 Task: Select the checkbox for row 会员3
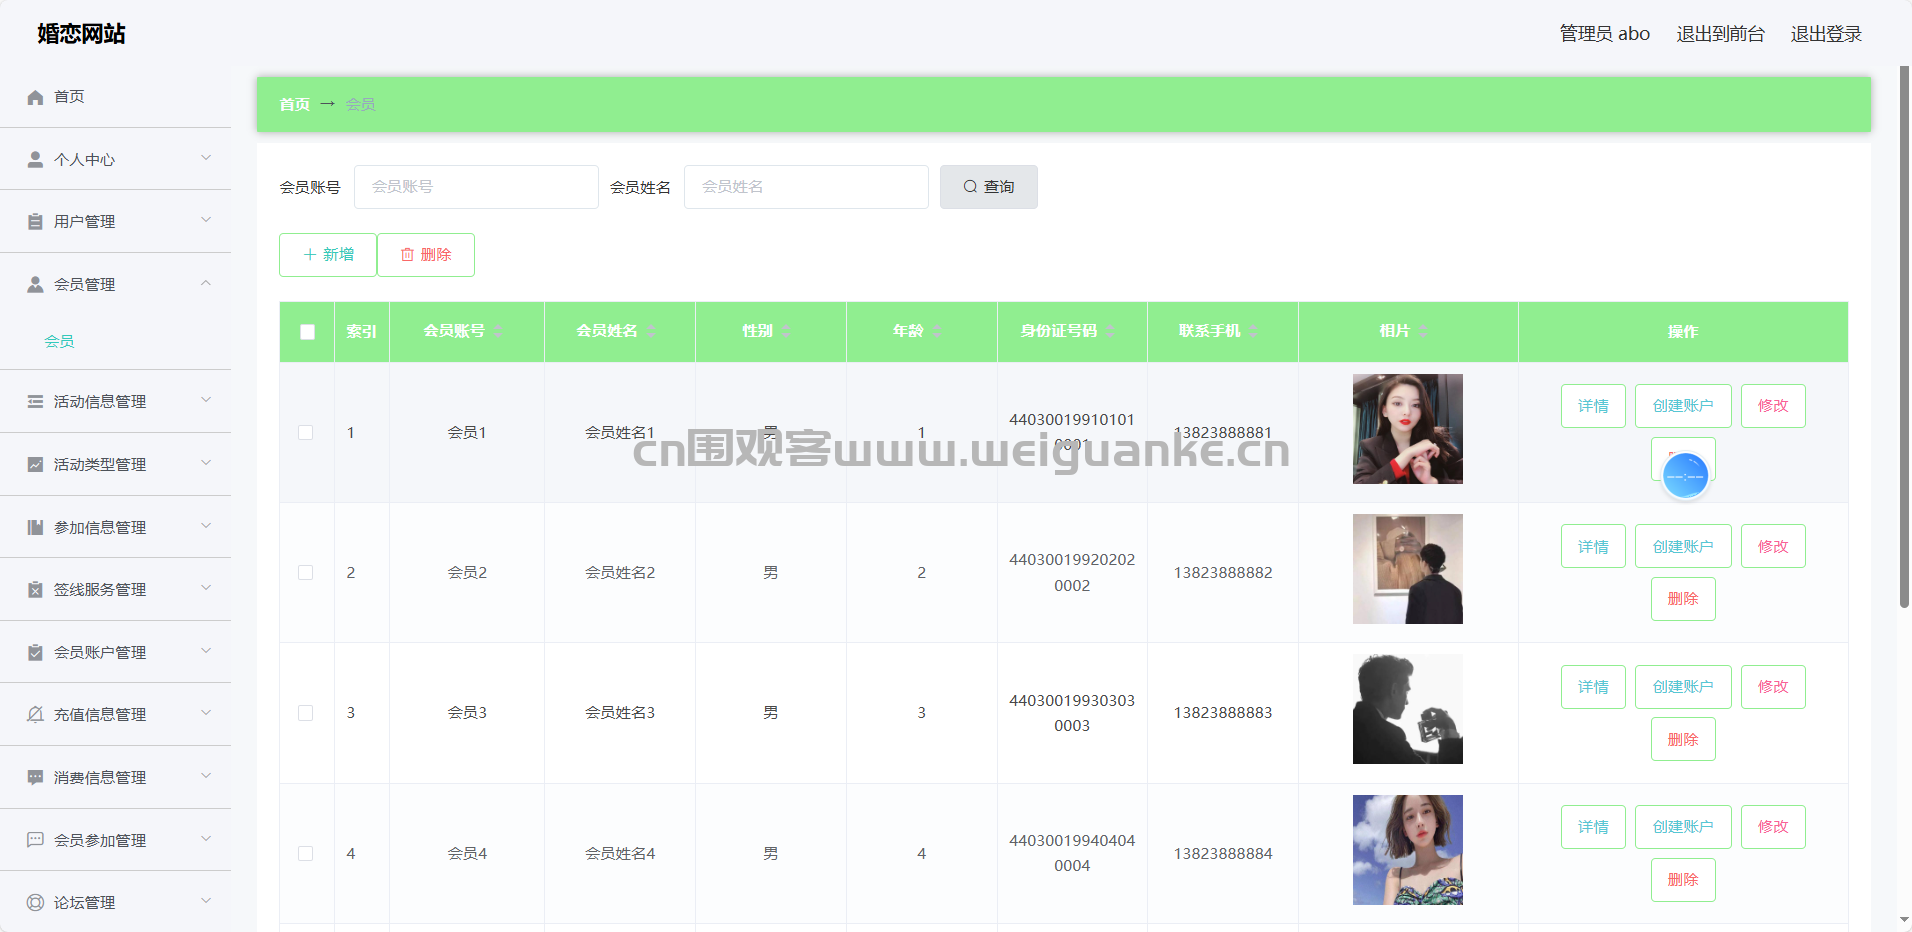click(306, 713)
